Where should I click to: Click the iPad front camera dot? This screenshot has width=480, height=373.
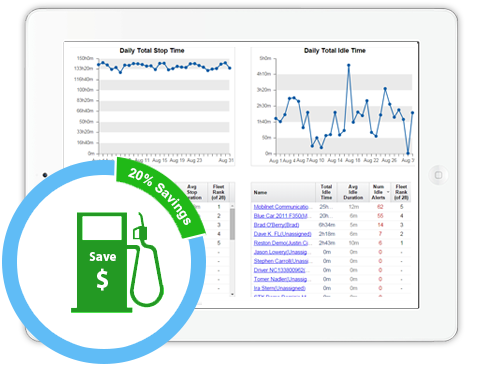45,175
